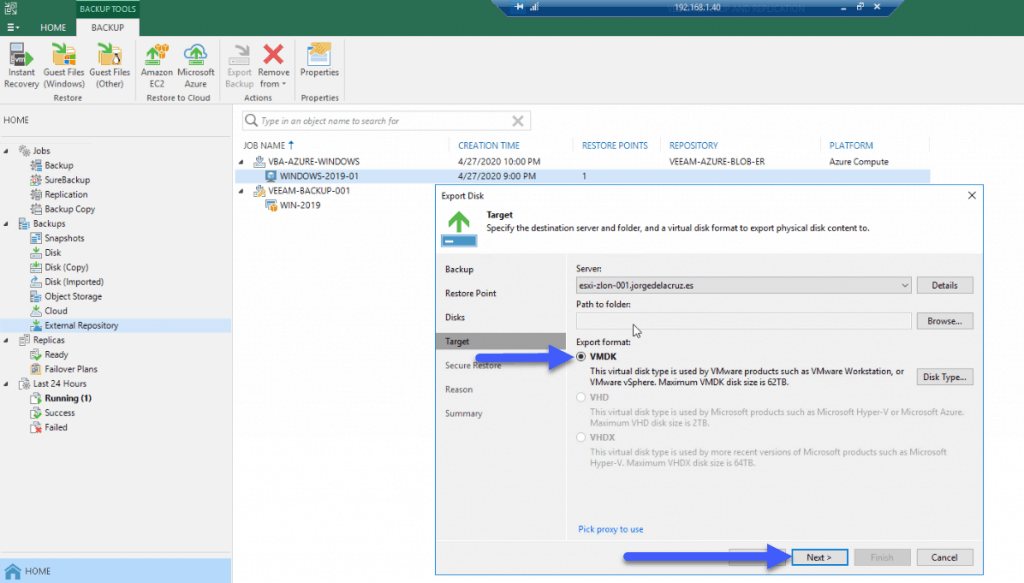Click the Path to folder field
Image resolution: width=1024 pixels, height=583 pixels.
(743, 321)
